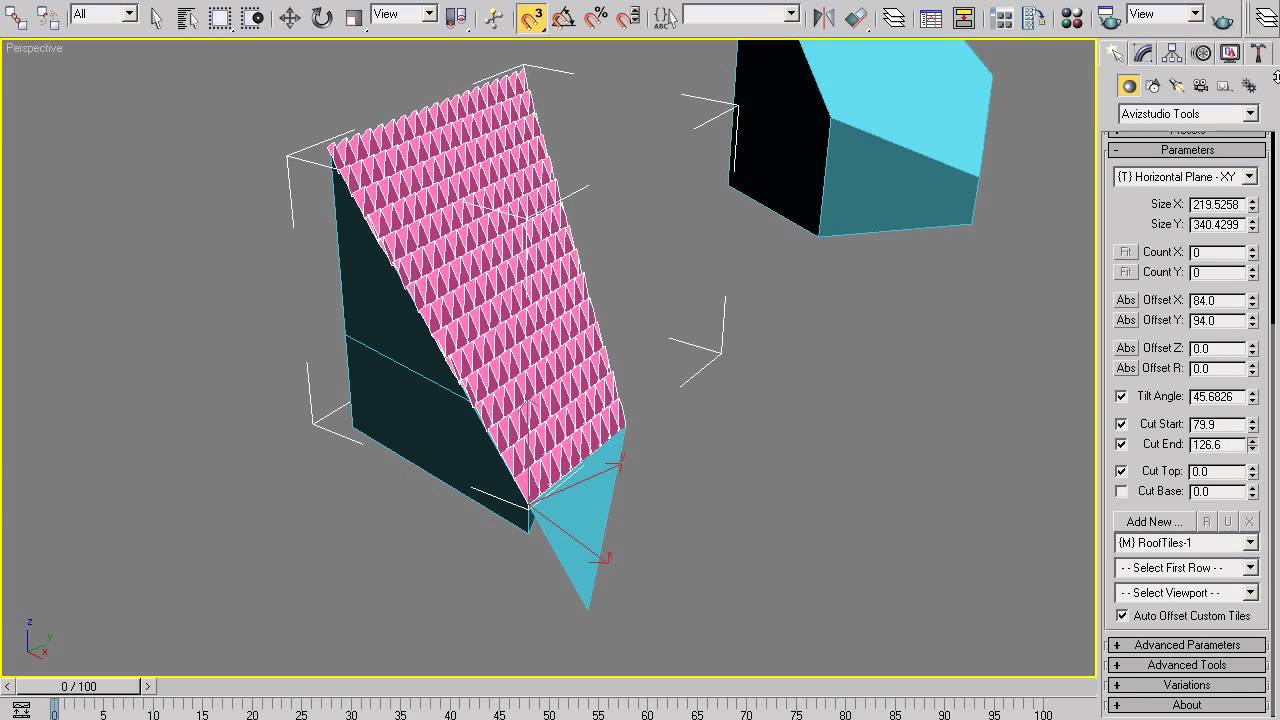Open Select Viewport dropdown
The width and height of the screenshot is (1280, 720).
point(1186,593)
